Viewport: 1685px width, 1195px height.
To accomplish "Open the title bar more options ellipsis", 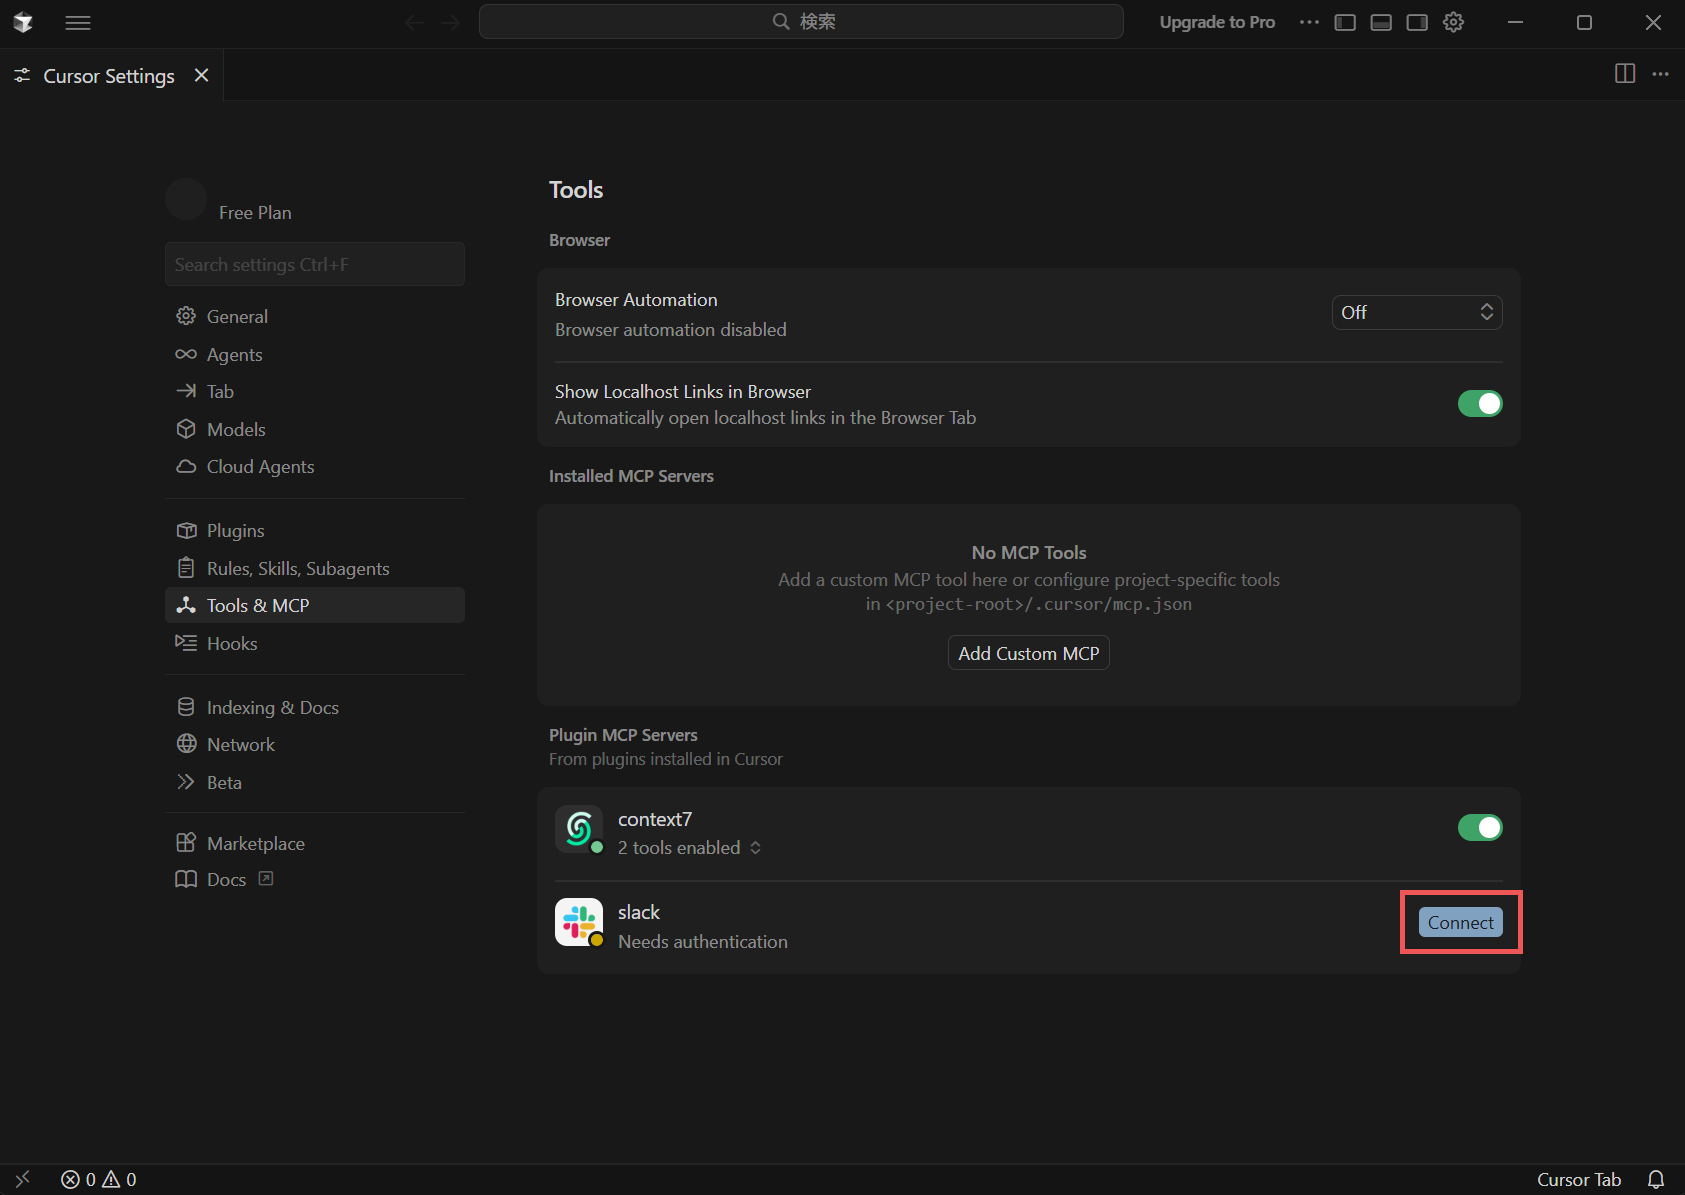I will (1309, 22).
